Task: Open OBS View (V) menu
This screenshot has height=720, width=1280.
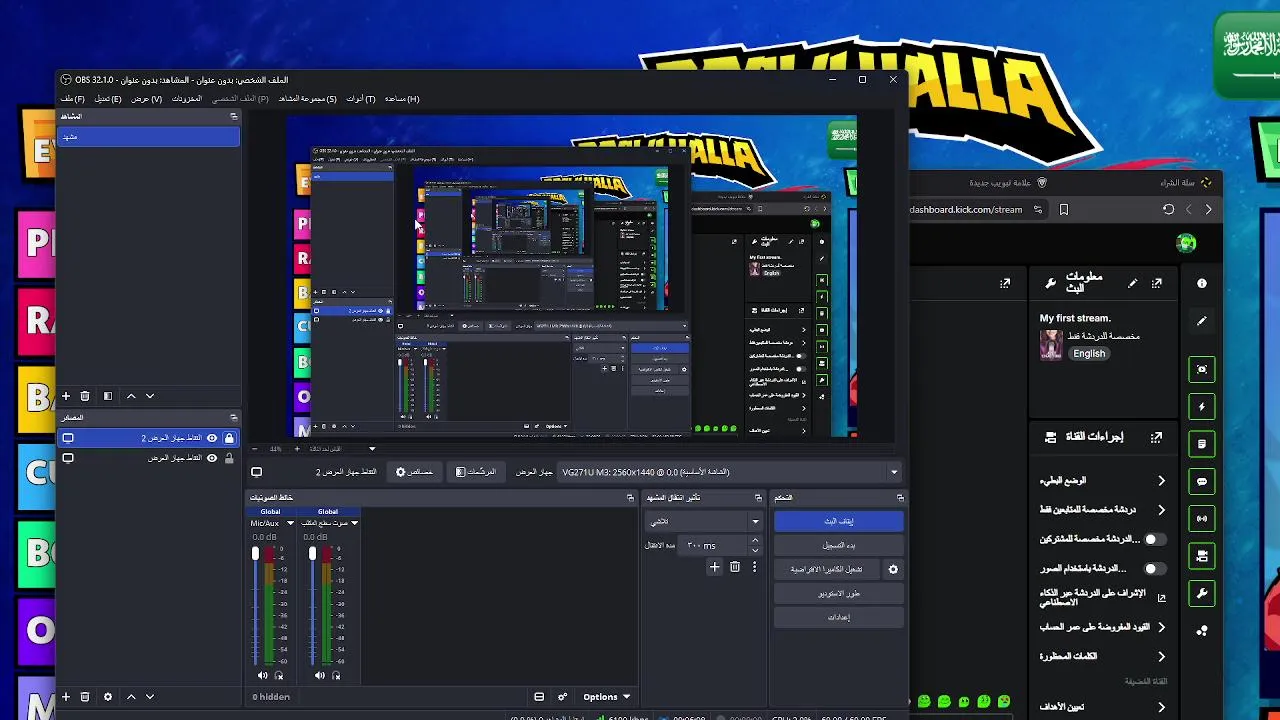Action: [x=146, y=99]
